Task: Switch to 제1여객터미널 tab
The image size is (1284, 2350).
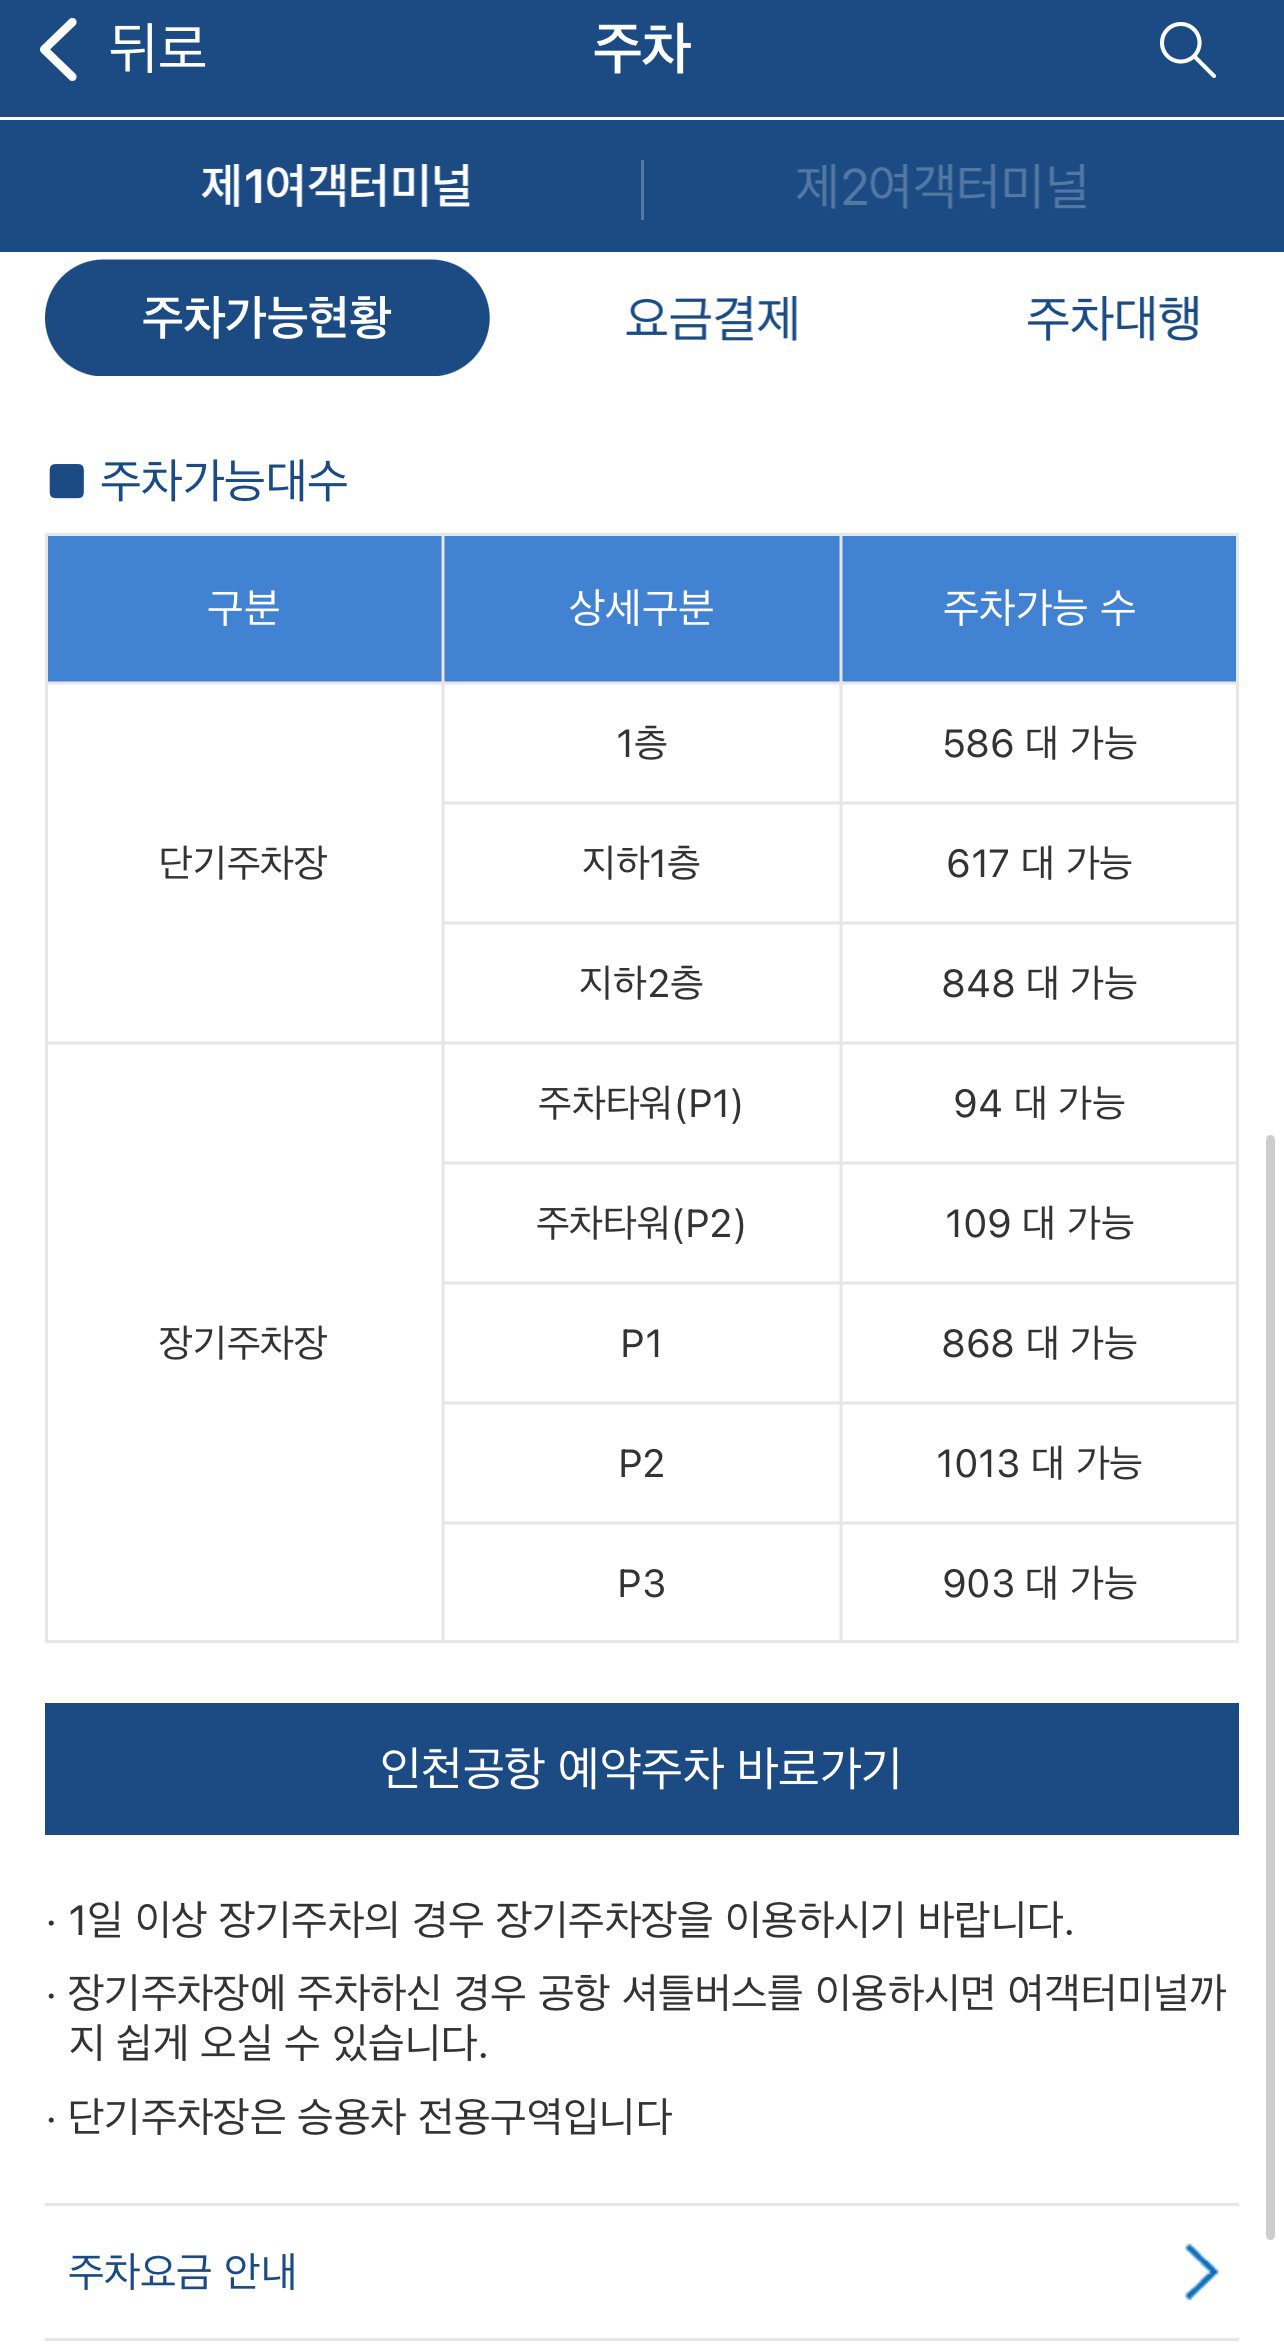Action: 336,186
